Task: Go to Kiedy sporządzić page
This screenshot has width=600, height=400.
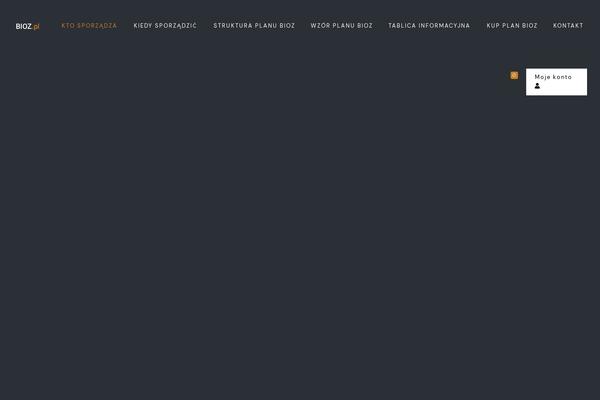Action: [x=165, y=26]
